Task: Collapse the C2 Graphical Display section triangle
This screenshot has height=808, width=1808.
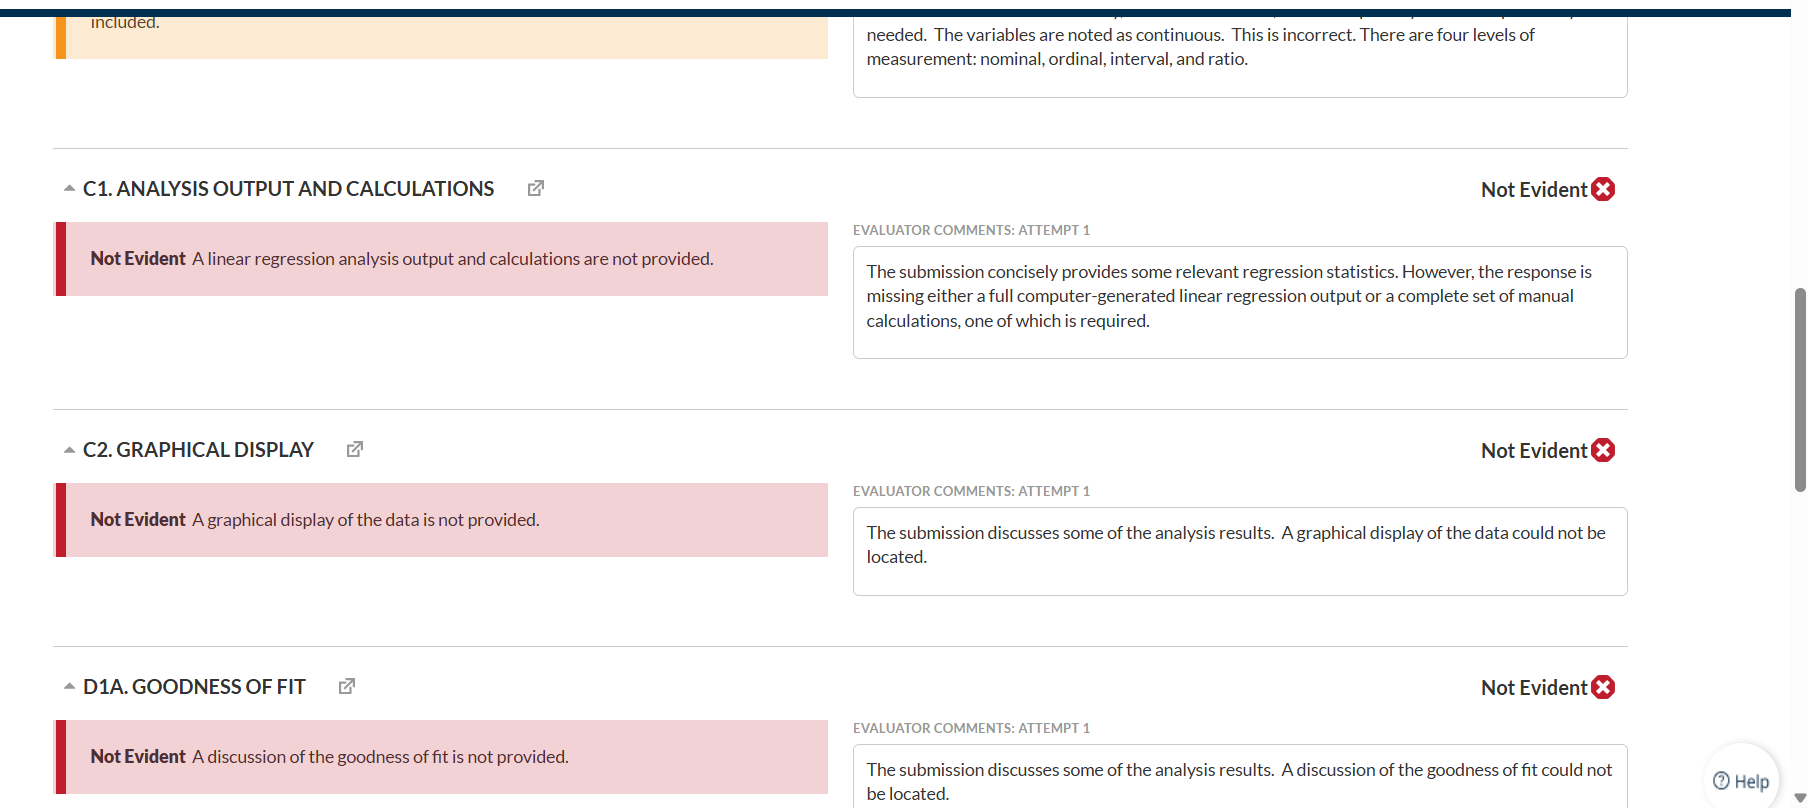Action: click(69, 450)
